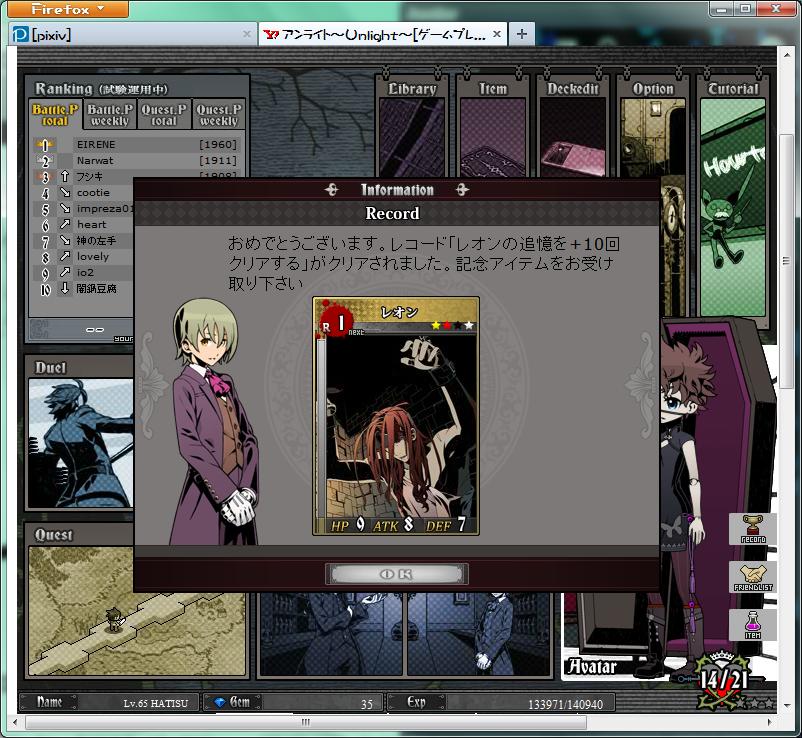
Task: Close the Unlight game tab
Action: pyautogui.click(x=497, y=34)
